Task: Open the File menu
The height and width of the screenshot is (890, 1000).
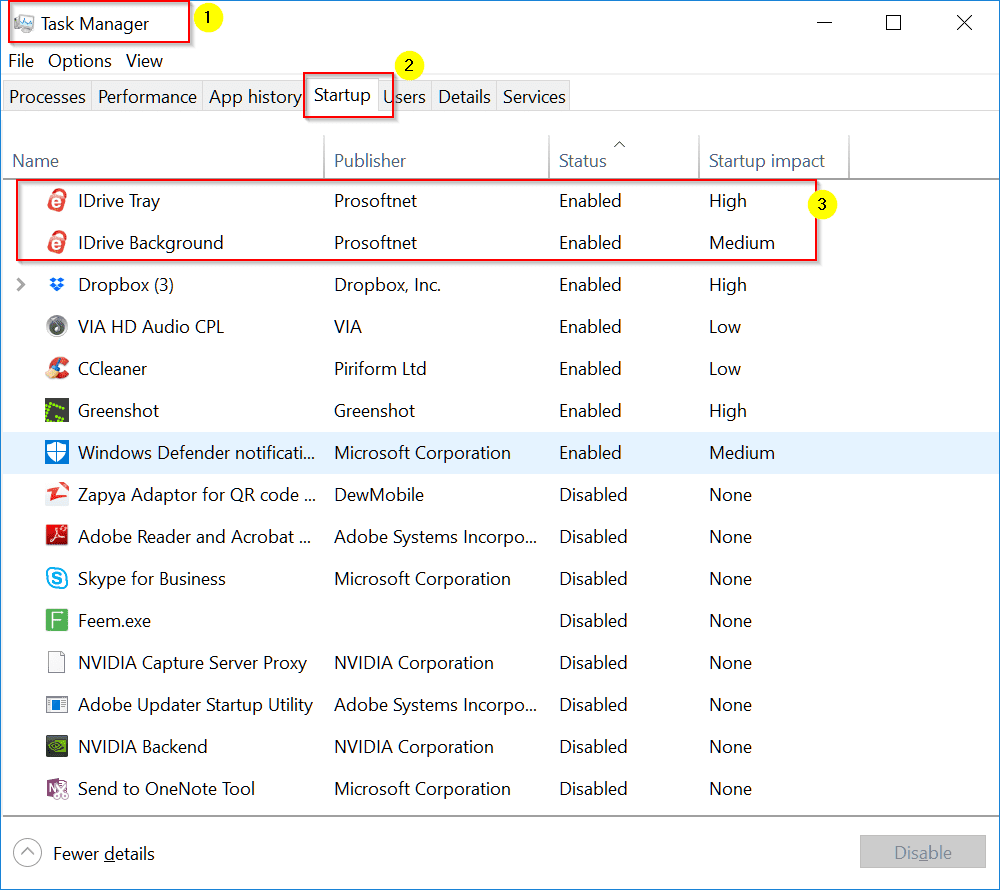Action: (x=21, y=61)
